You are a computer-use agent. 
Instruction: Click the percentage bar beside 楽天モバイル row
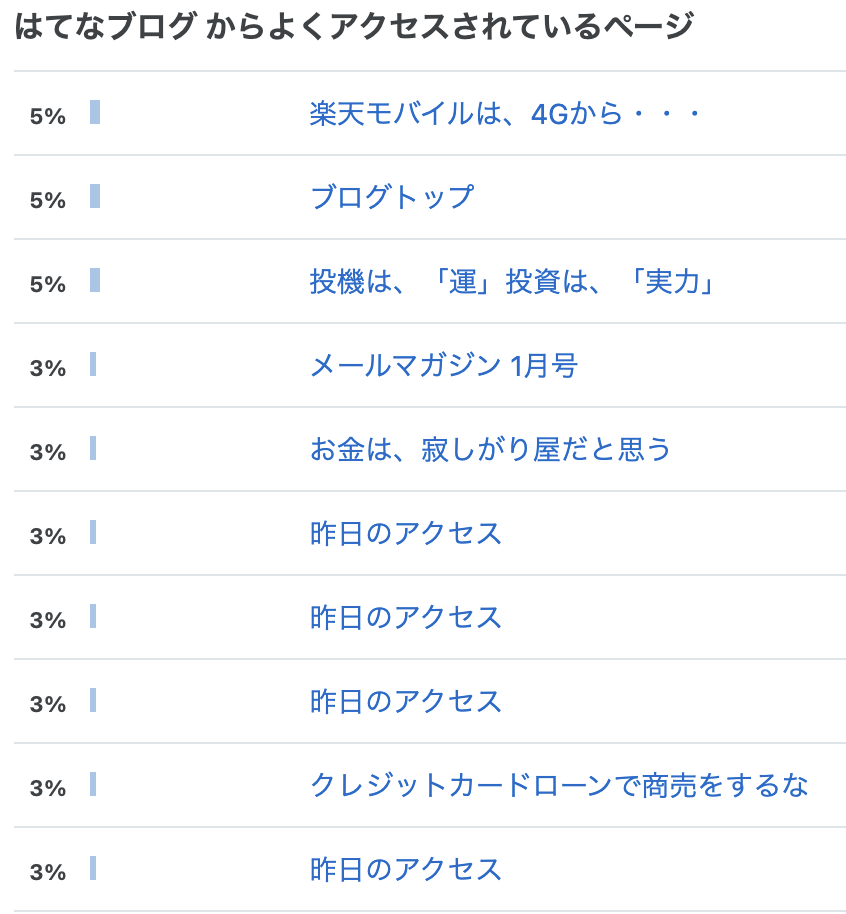(95, 112)
